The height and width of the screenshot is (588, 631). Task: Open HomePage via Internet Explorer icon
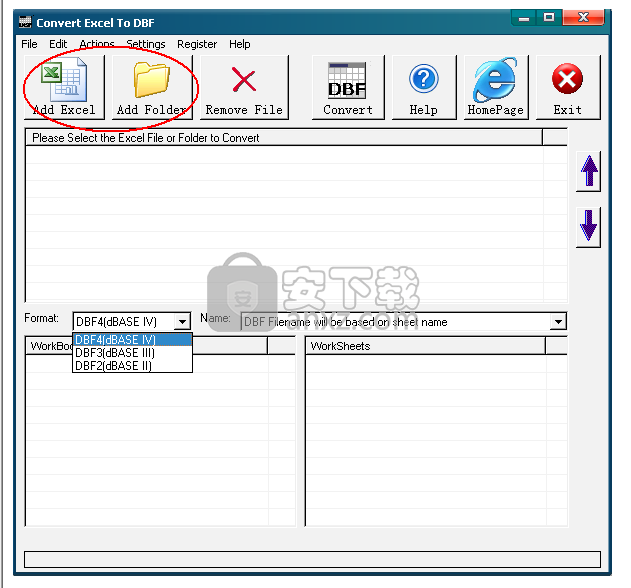[x=496, y=87]
